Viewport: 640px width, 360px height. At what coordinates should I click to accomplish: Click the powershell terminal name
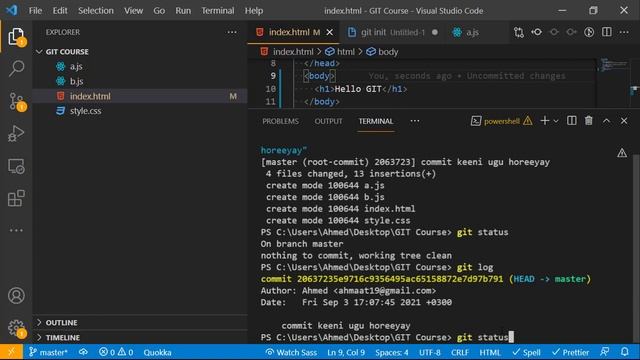pyautogui.click(x=502, y=121)
